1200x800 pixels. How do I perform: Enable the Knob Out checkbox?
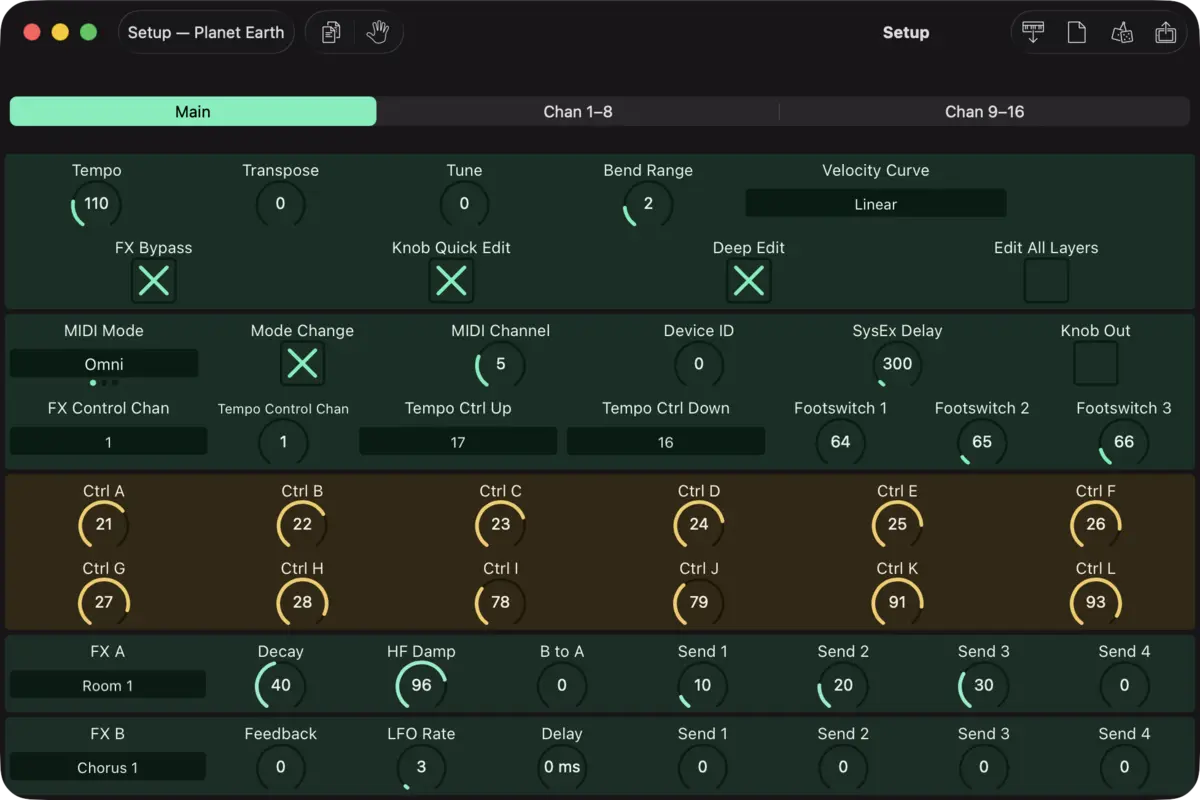1096,364
